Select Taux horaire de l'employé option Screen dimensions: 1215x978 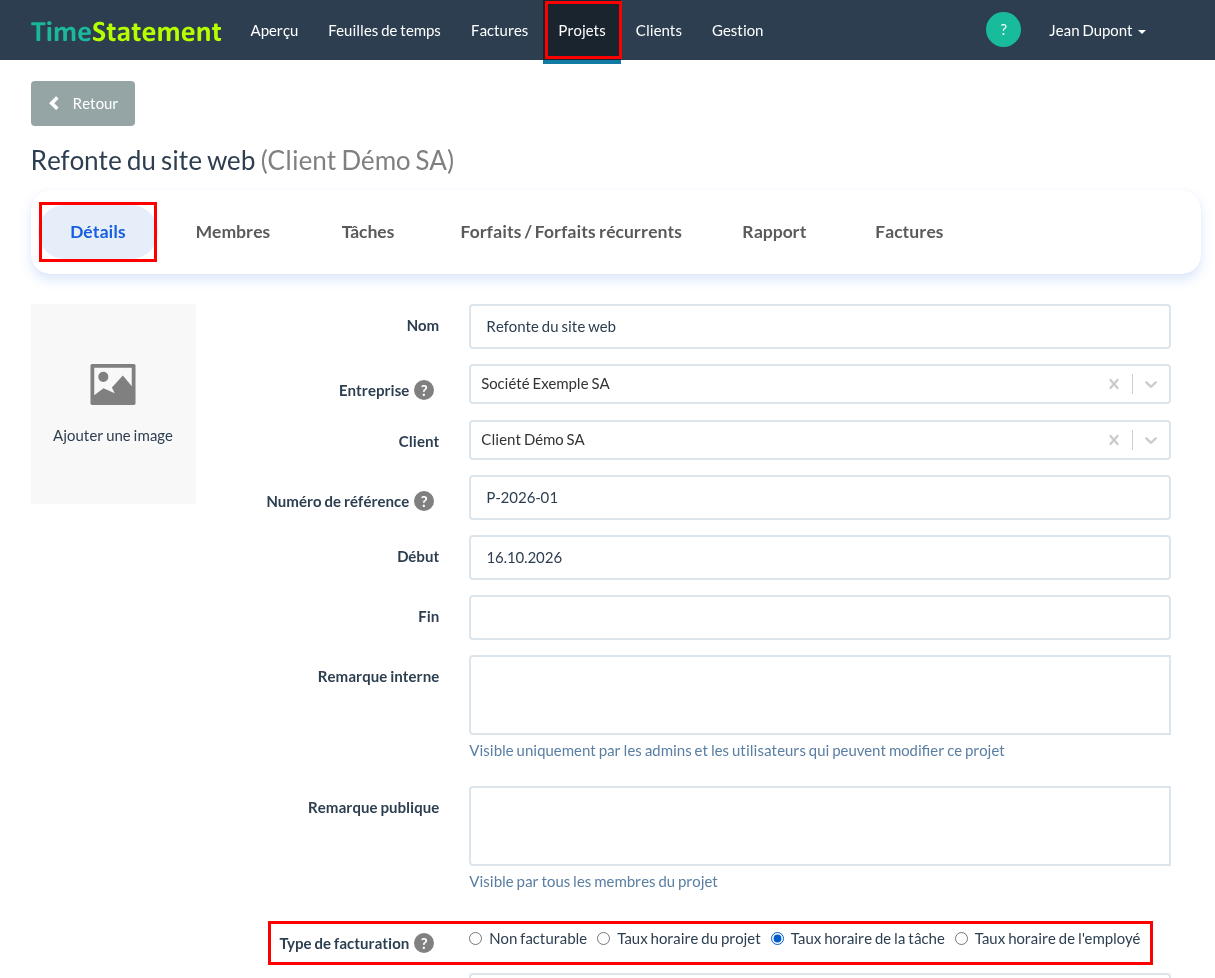click(x=962, y=939)
